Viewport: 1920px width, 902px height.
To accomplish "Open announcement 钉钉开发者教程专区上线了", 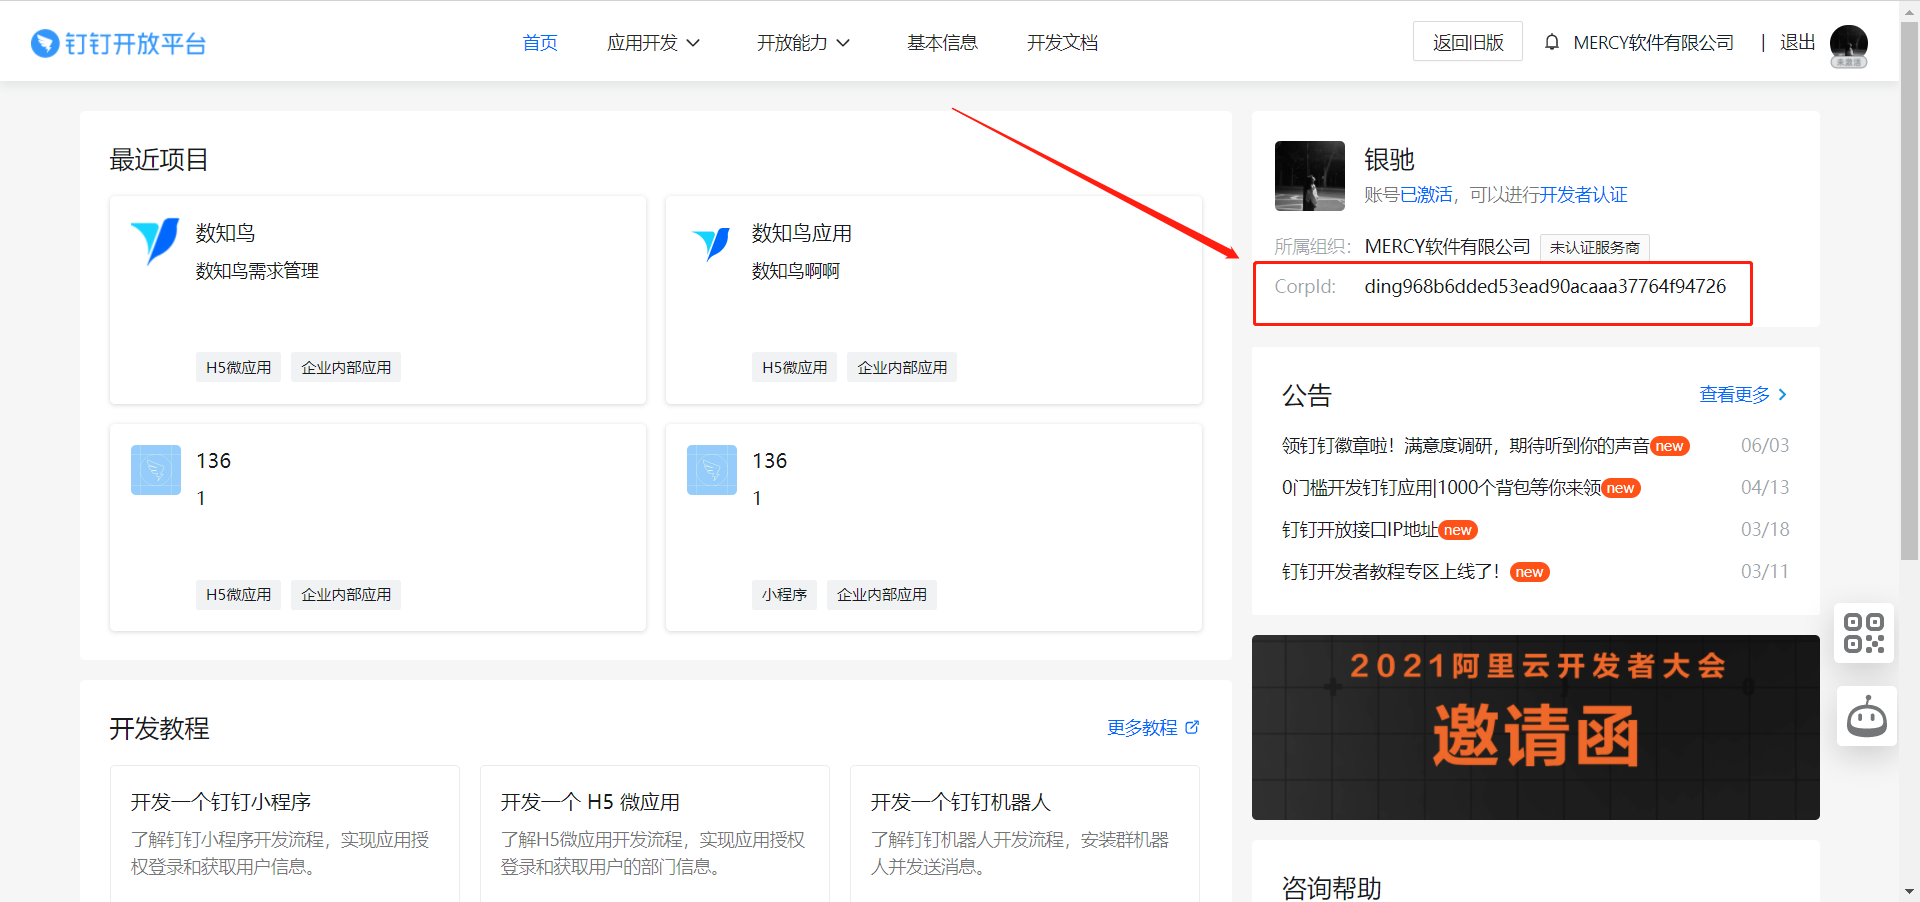I will (1391, 572).
